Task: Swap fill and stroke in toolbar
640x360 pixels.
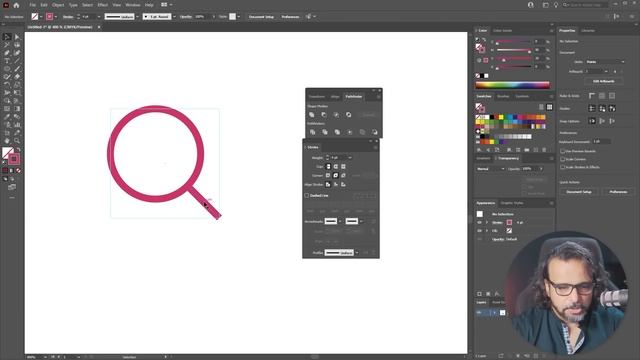Action: point(18,150)
